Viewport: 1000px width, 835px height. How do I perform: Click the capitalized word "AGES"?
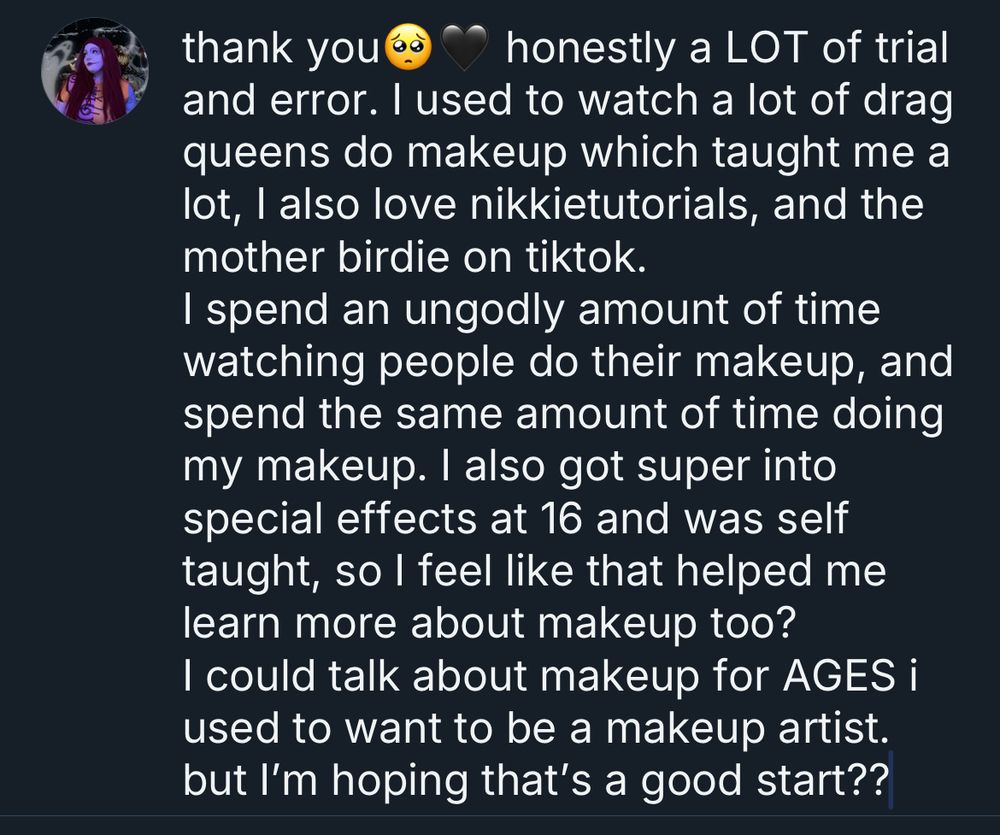[839, 675]
